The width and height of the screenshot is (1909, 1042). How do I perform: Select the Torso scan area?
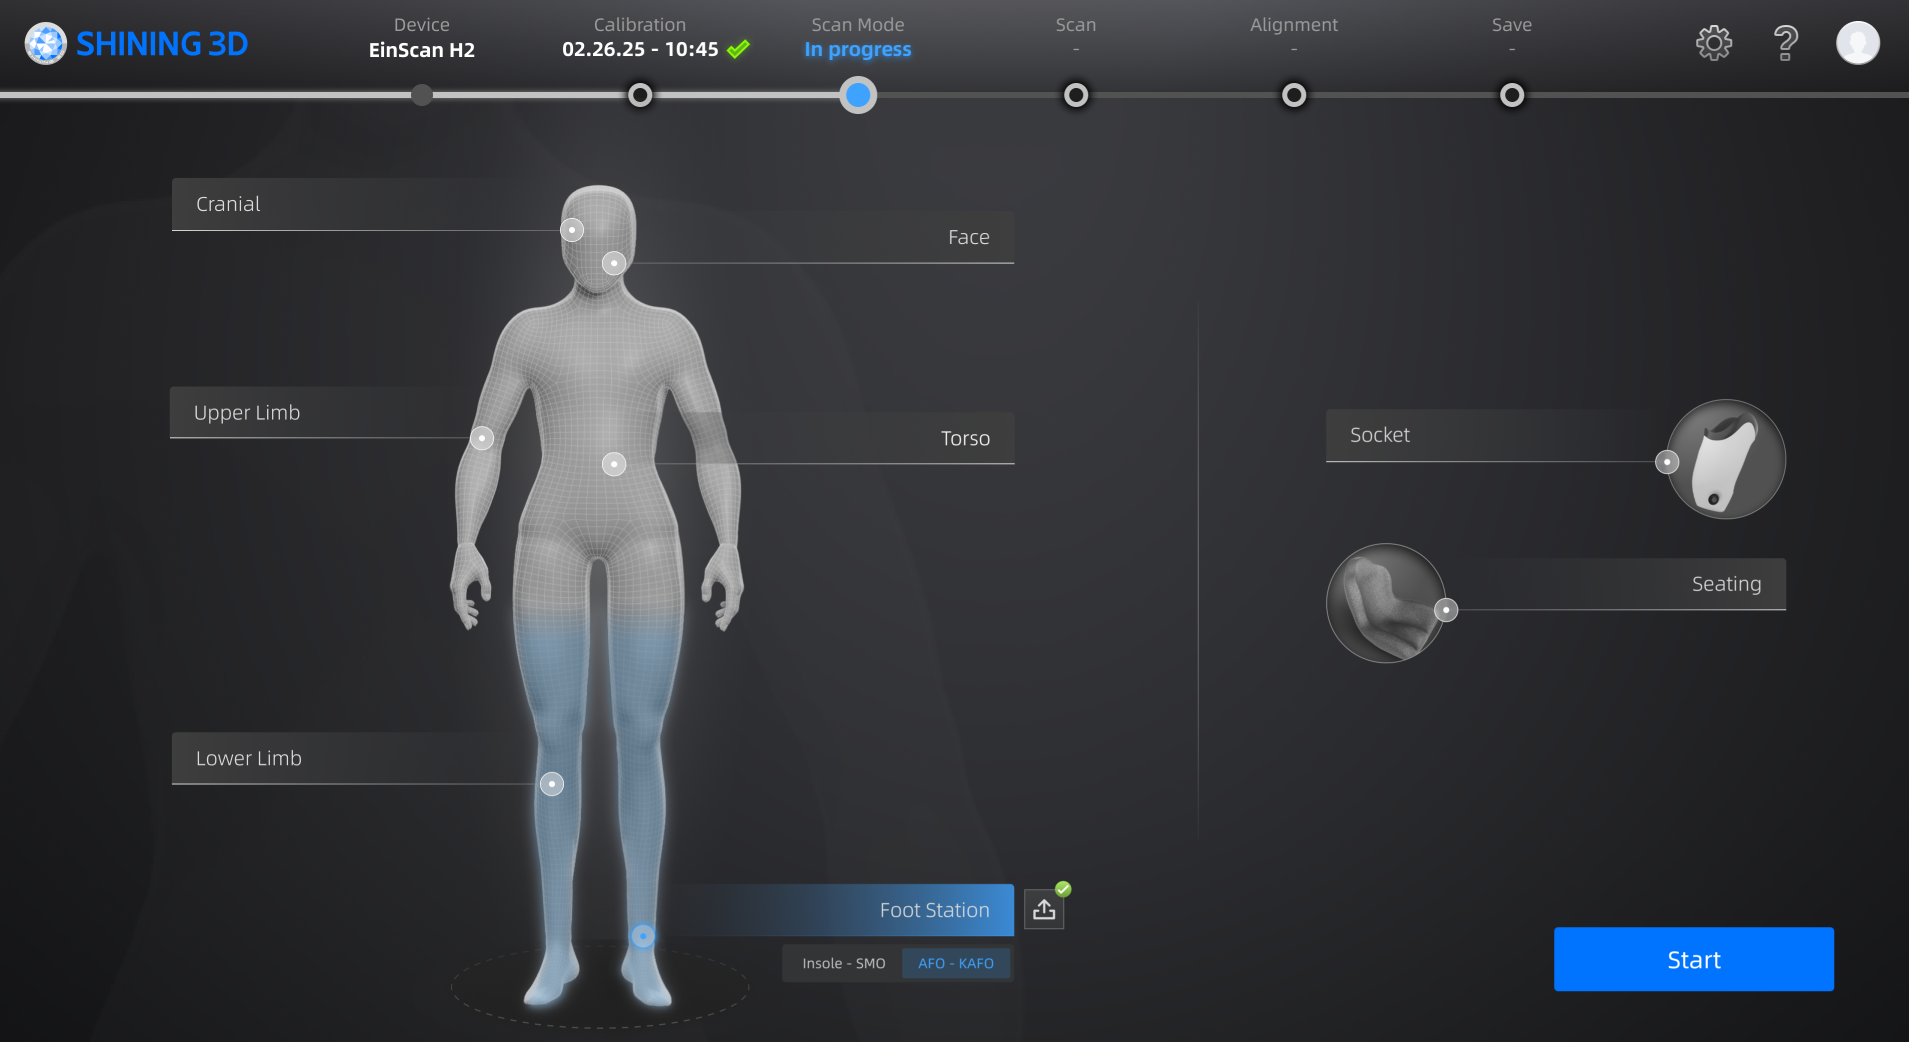pyautogui.click(x=965, y=438)
